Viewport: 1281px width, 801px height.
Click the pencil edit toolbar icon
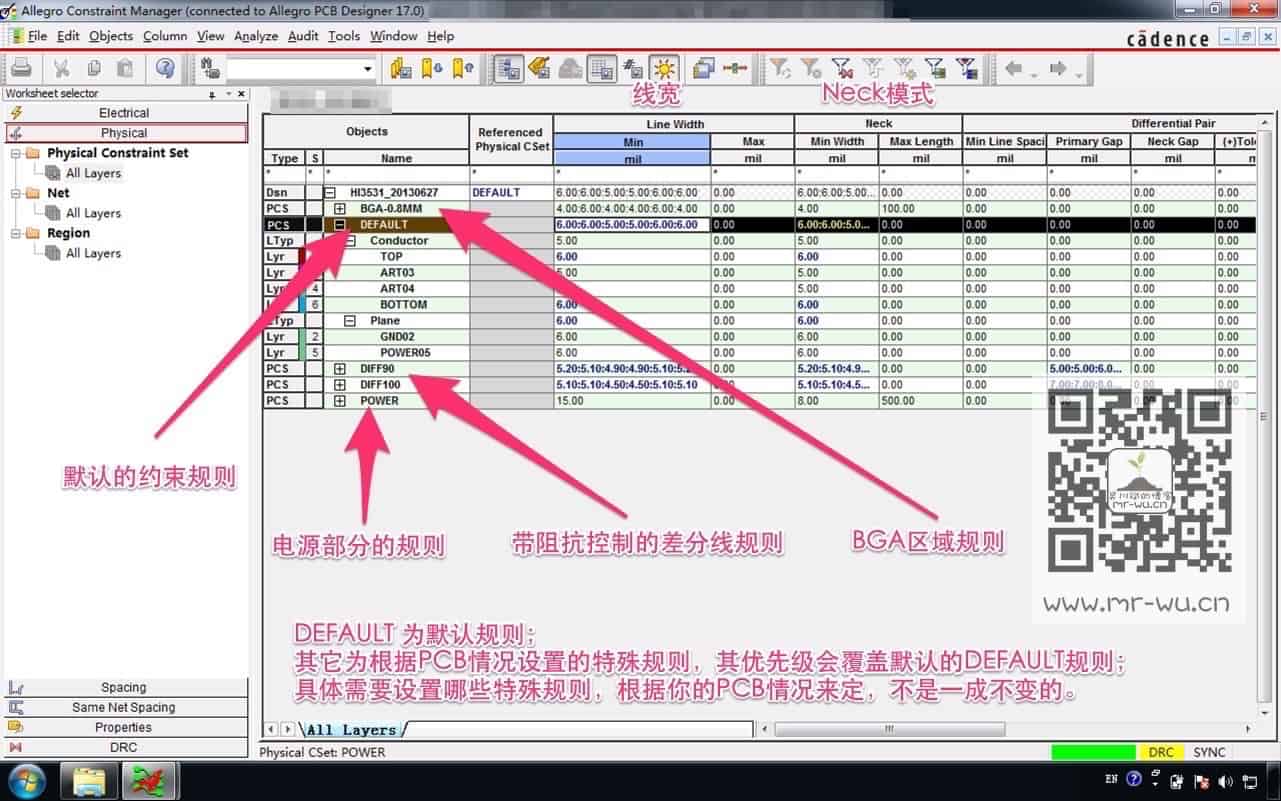point(540,68)
